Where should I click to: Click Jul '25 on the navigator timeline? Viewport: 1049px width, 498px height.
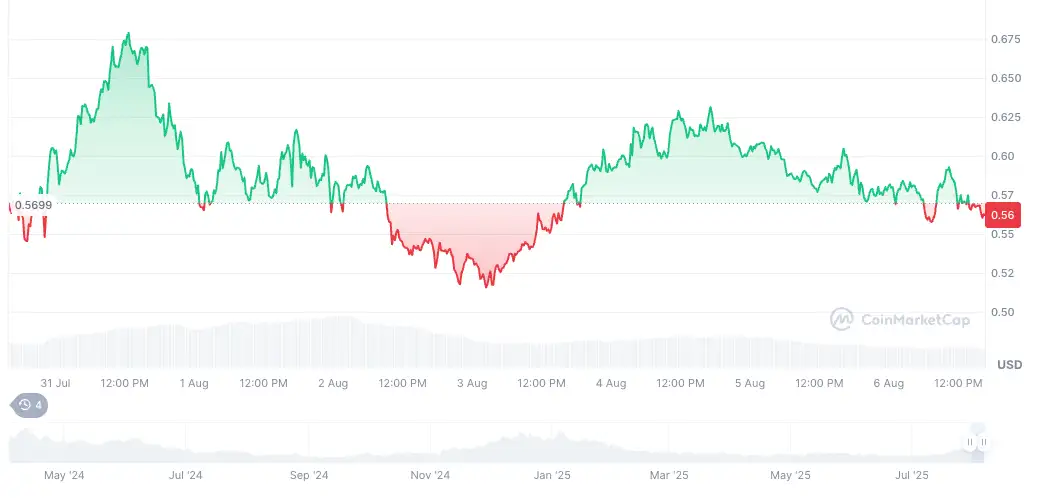tap(911, 475)
